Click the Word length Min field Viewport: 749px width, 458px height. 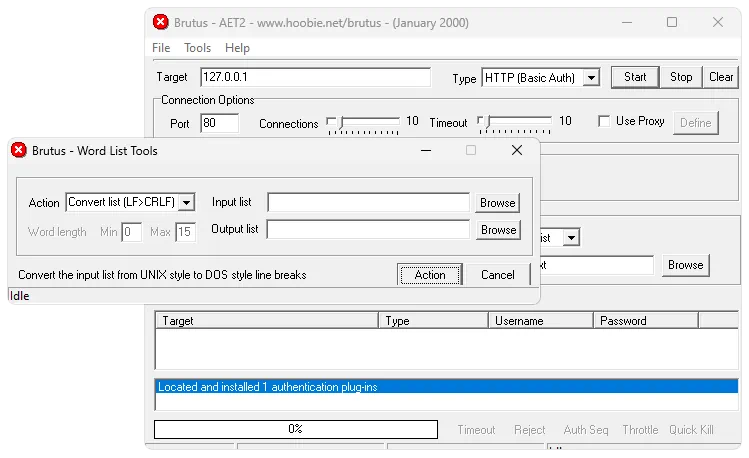click(131, 232)
